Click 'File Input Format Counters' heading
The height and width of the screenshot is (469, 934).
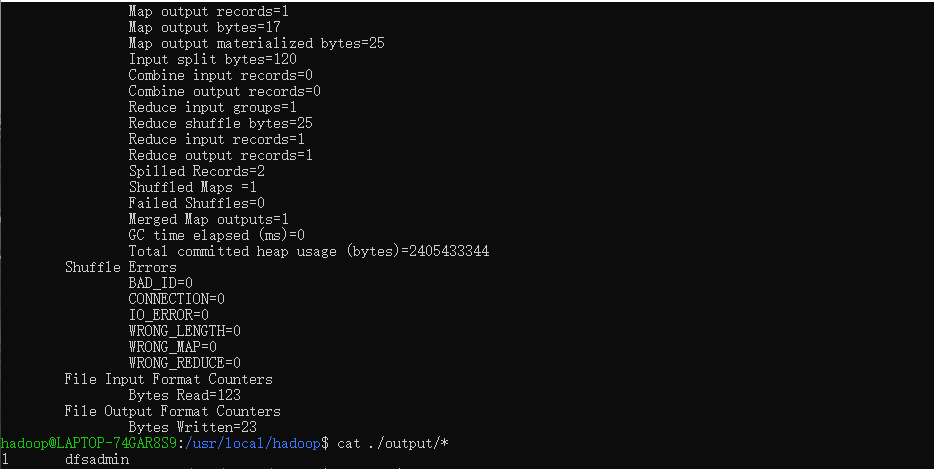click(168, 380)
